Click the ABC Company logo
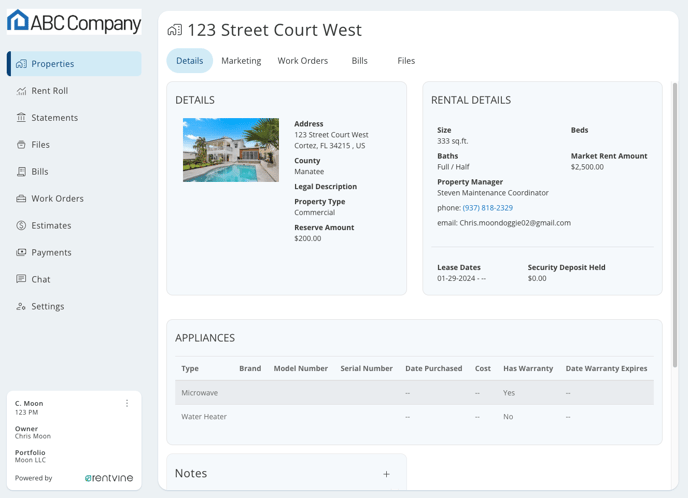 74,22
